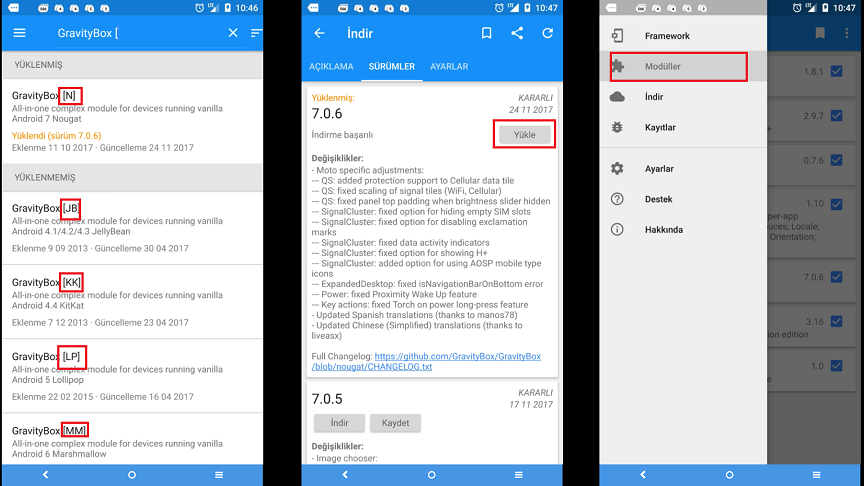Open hamburger menu in GravityBox search screen
The image size is (864, 486).
pos(20,33)
